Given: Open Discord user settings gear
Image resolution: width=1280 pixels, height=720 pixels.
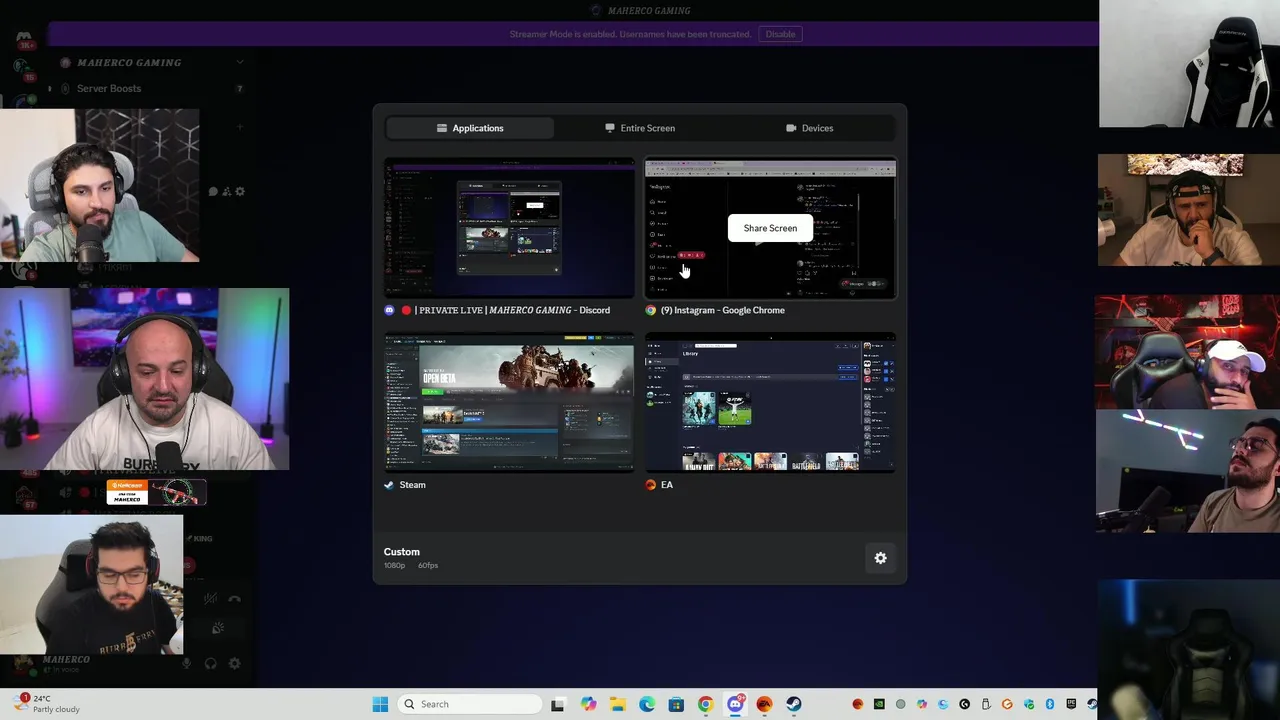Looking at the screenshot, I should click(234, 663).
